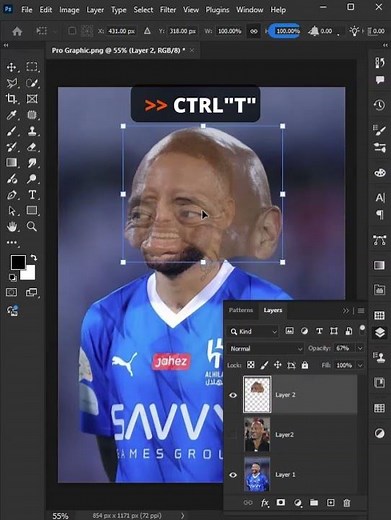391x520 pixels.
Task: Select the Crop tool
Action: [12, 99]
